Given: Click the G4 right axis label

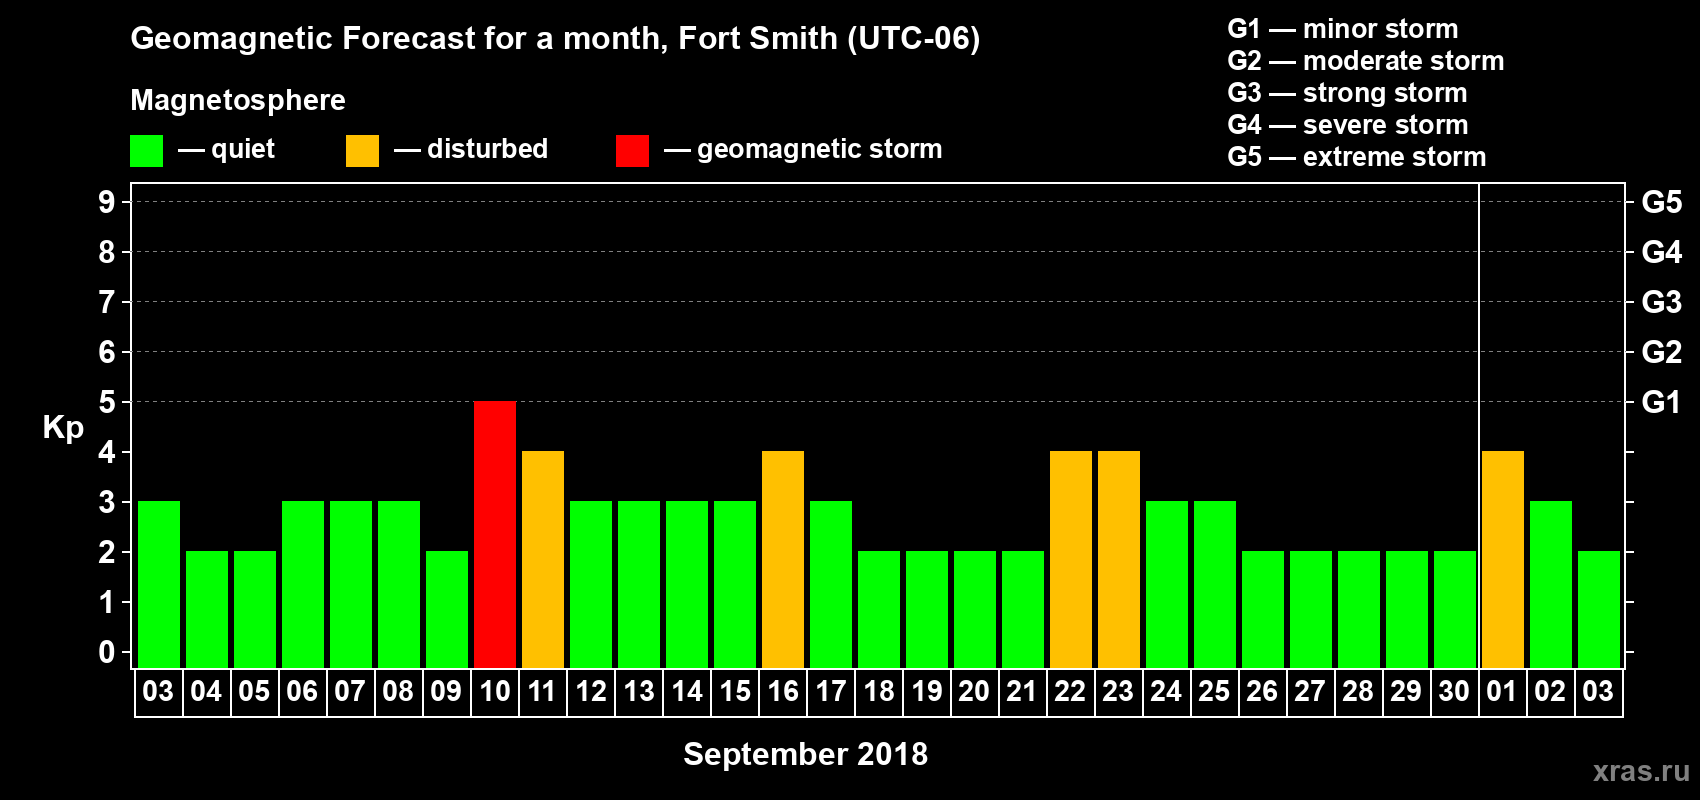Looking at the screenshot, I should pyautogui.click(x=1662, y=252).
